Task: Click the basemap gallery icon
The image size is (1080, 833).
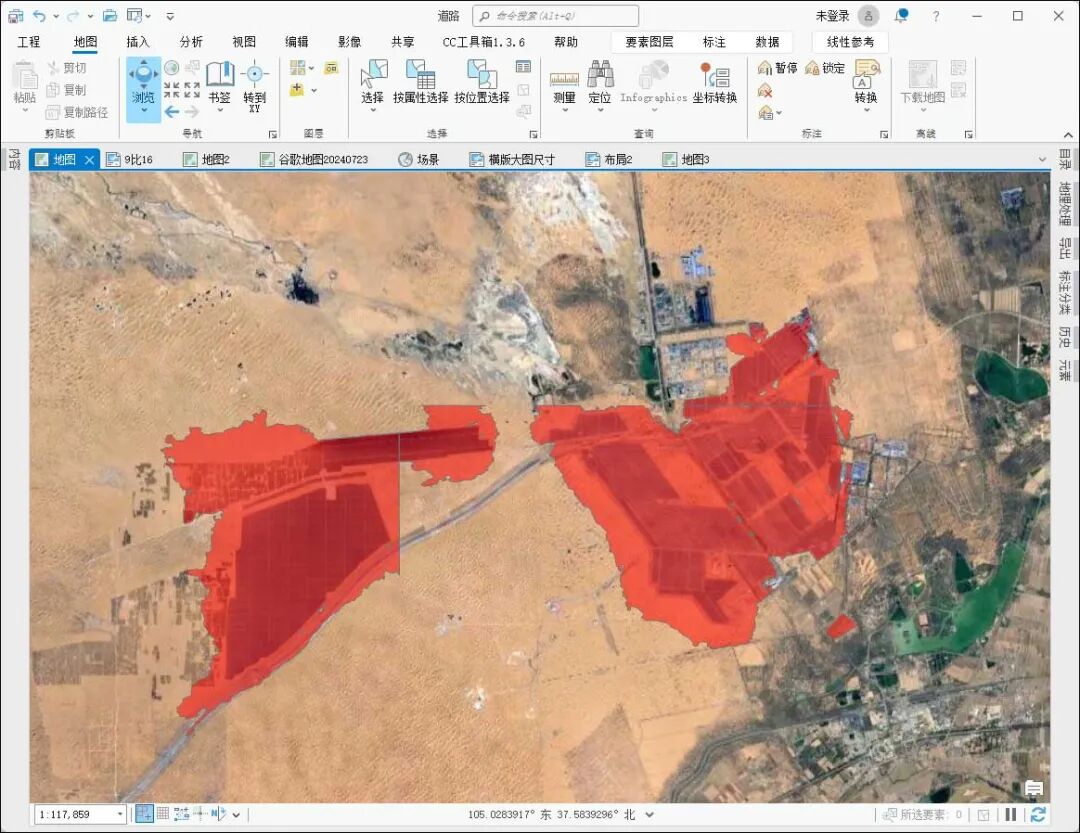Action: (x=298, y=68)
